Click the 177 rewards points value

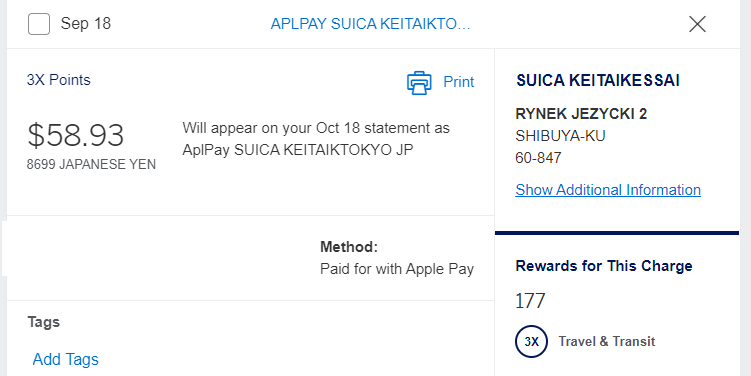coord(530,301)
